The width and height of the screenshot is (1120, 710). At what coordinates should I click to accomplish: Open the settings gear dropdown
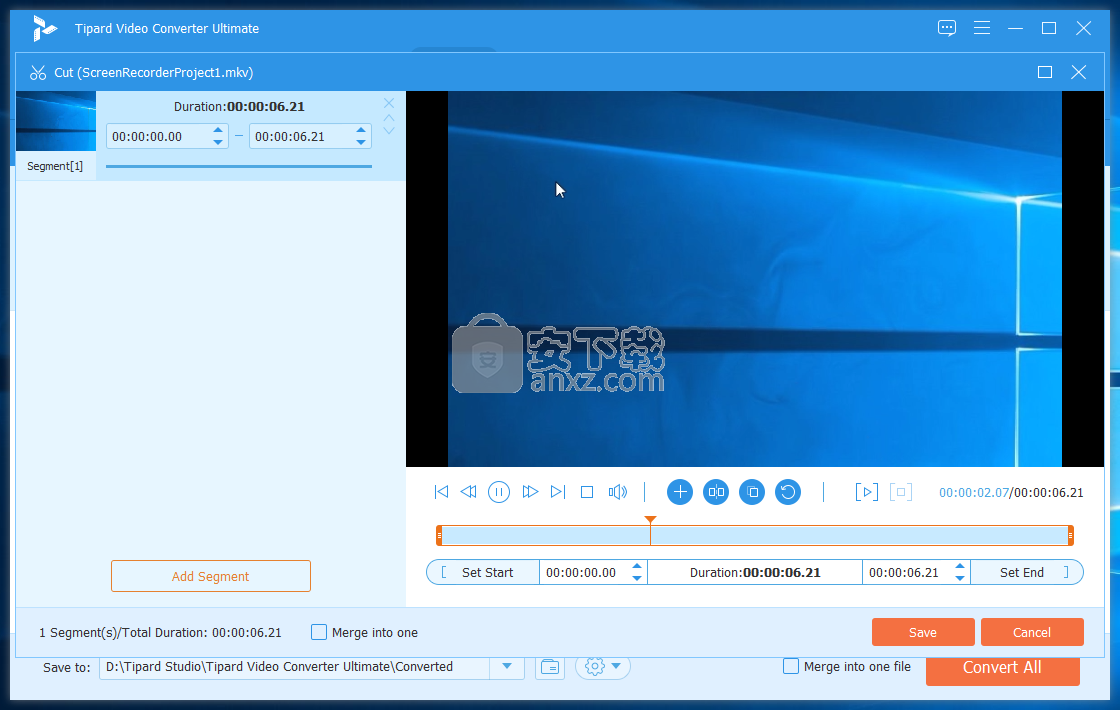[x=603, y=666]
